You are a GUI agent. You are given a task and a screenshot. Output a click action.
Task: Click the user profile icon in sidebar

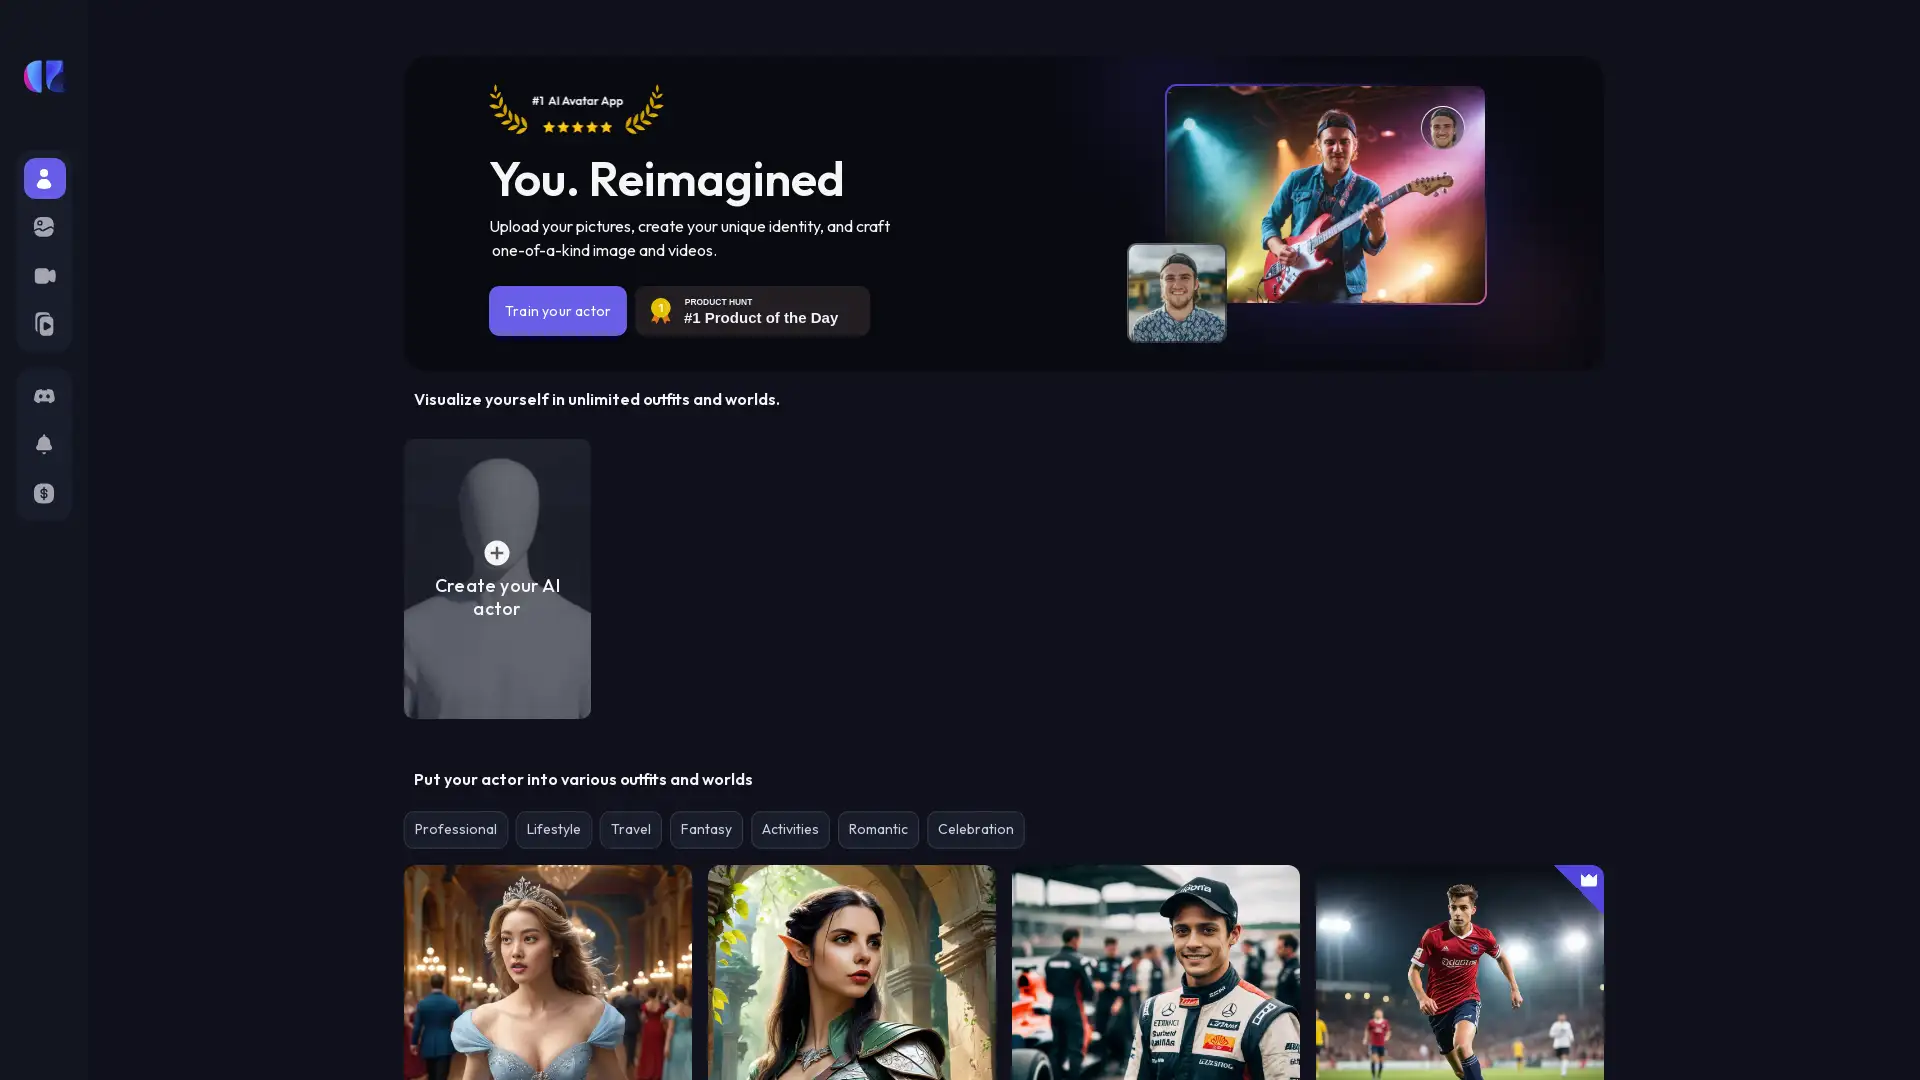(x=44, y=177)
